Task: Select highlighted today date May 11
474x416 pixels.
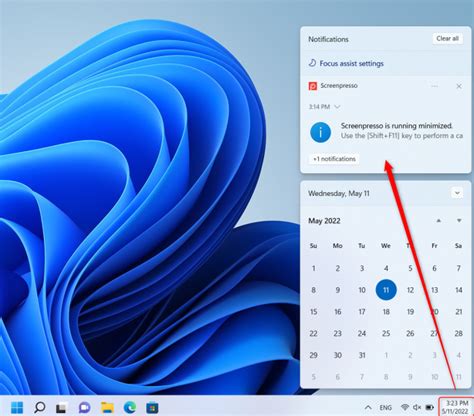Action: click(x=386, y=290)
